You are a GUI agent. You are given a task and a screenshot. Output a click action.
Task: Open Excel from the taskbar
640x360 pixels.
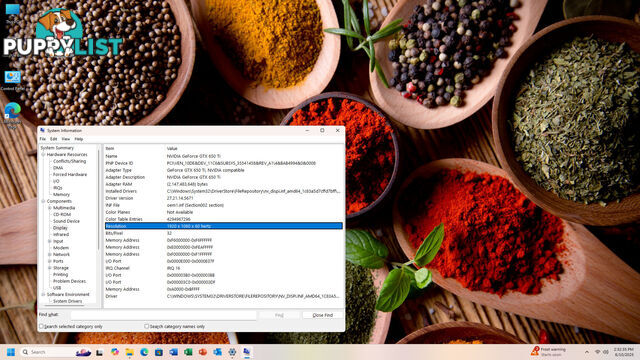coord(188,352)
